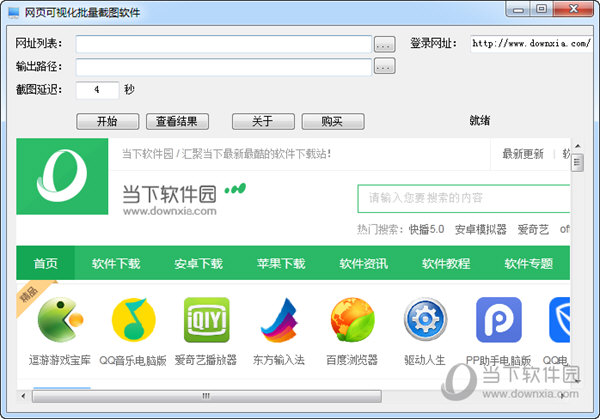The image size is (600, 419).
Task: Open the 软件下载 navigation tab
Action: [116, 263]
